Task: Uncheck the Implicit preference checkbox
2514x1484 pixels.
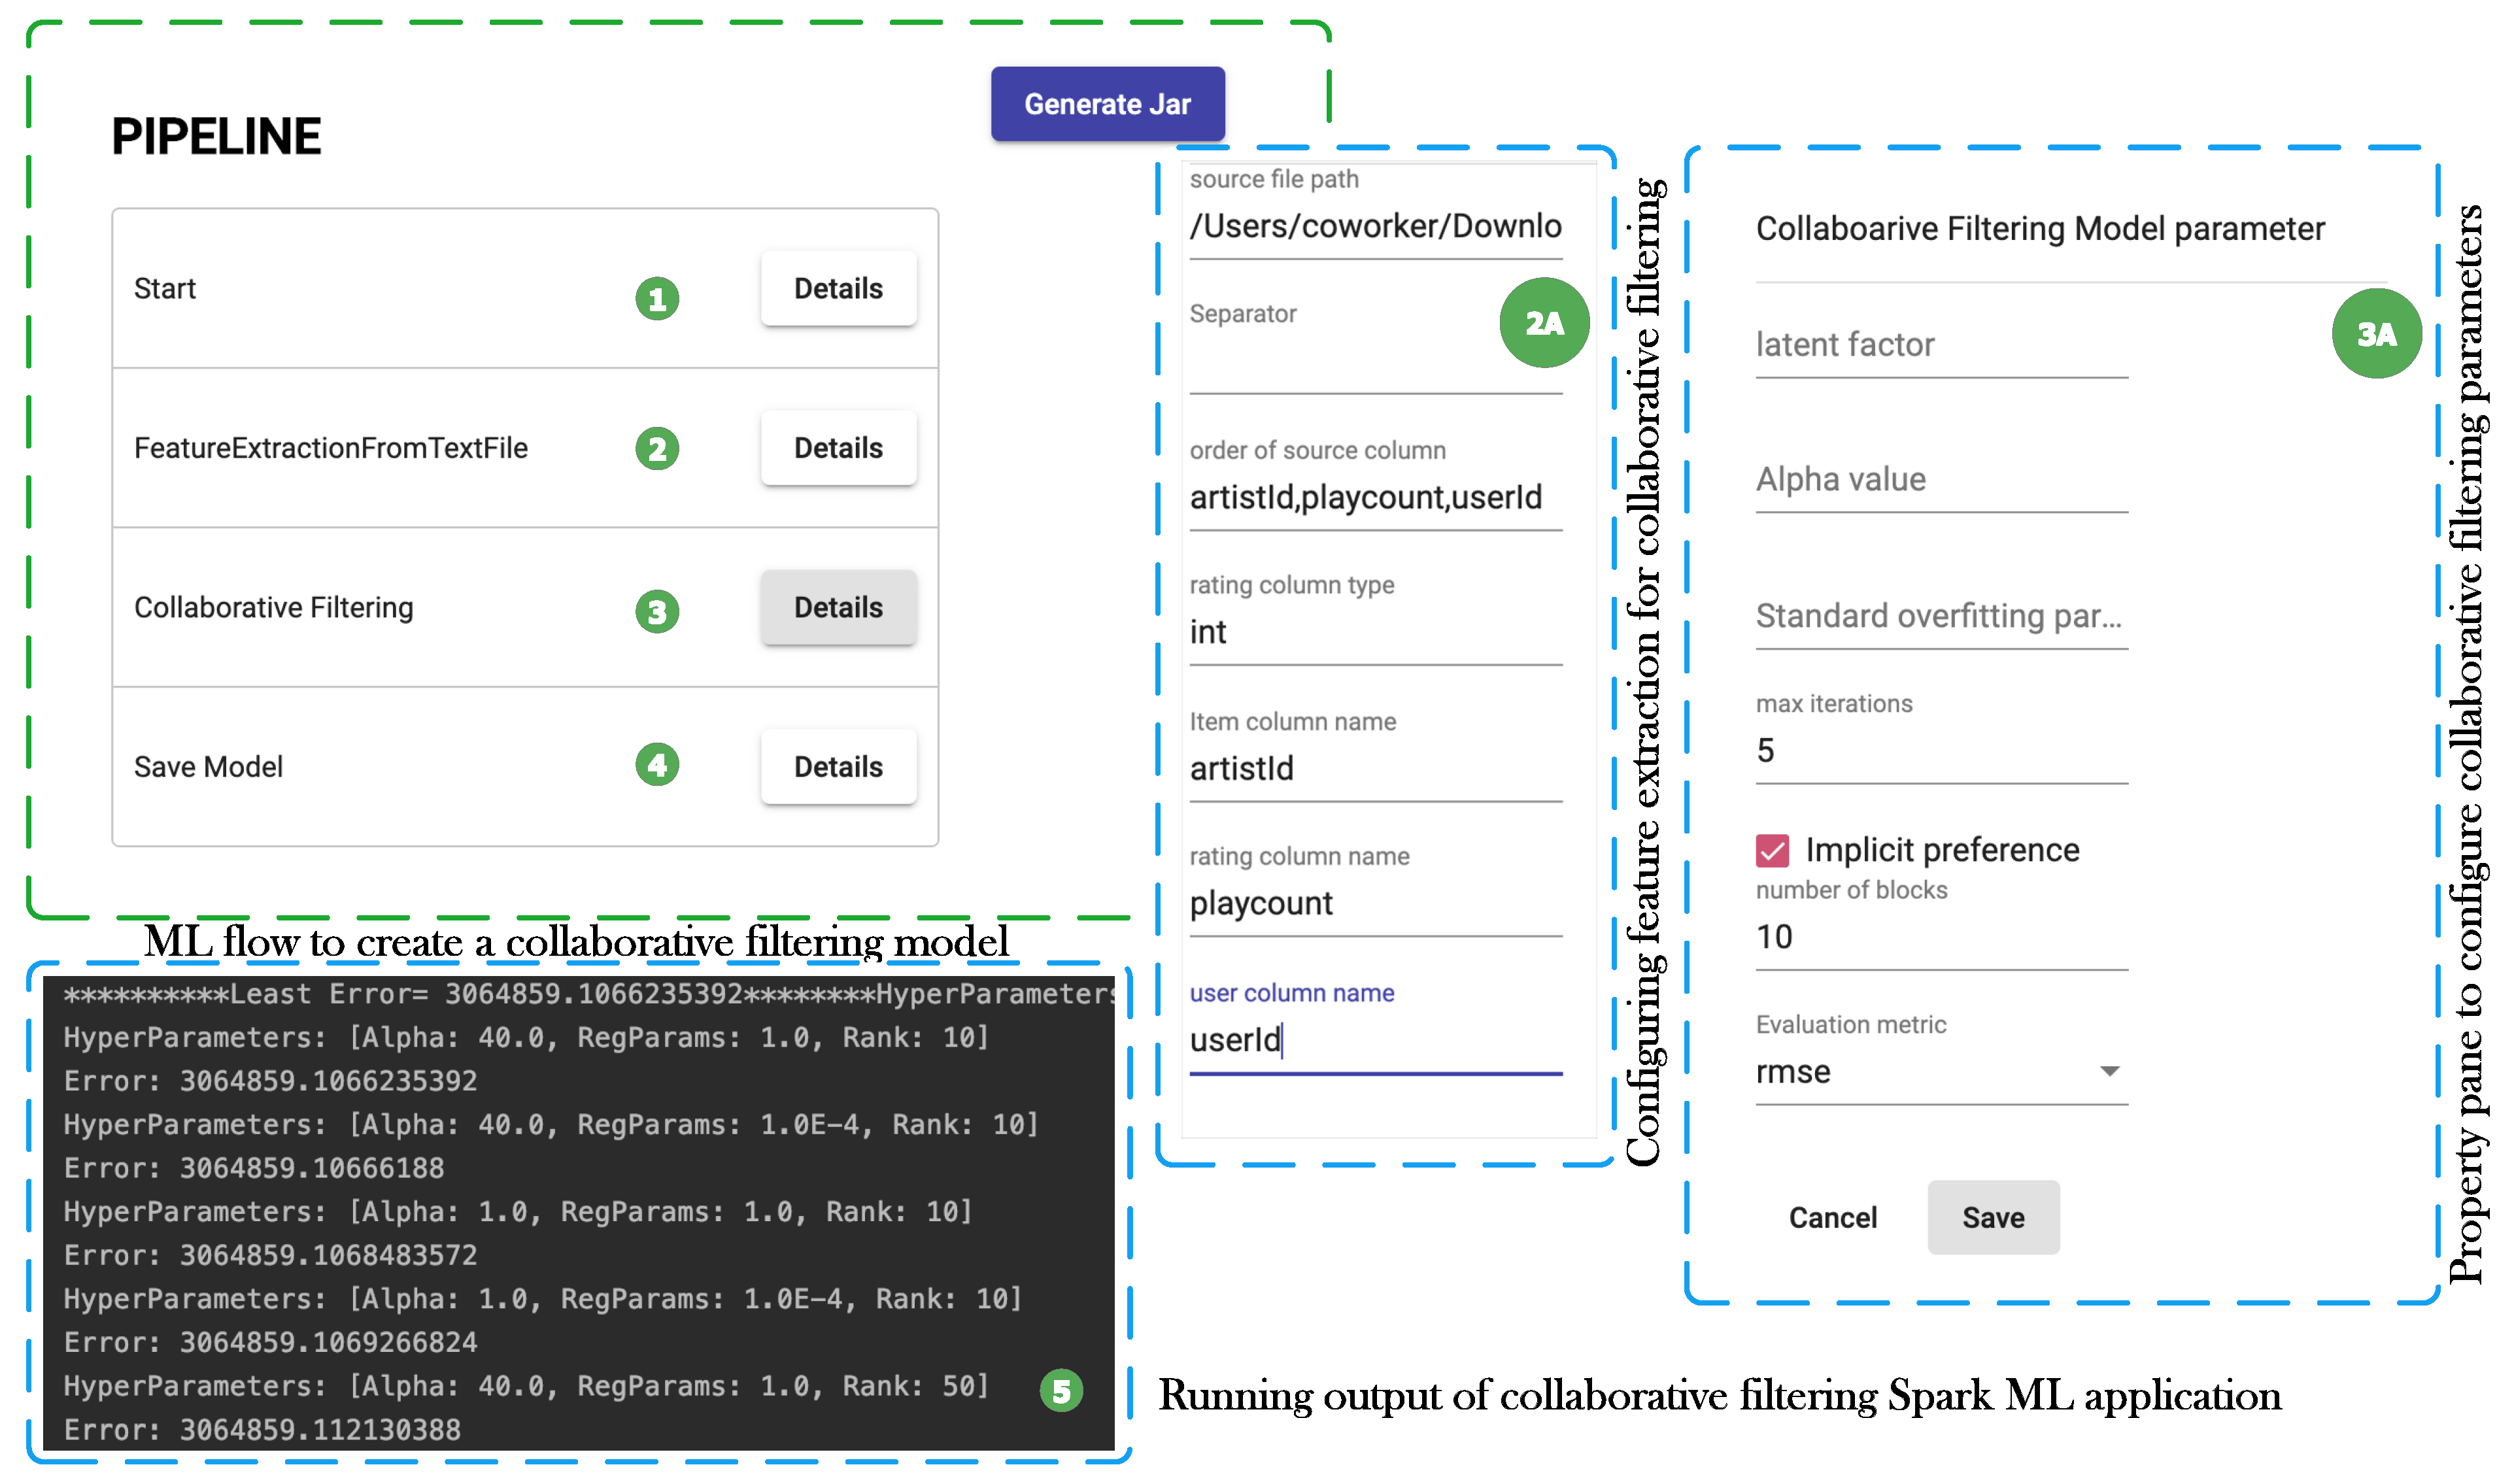Action: [x=1772, y=850]
